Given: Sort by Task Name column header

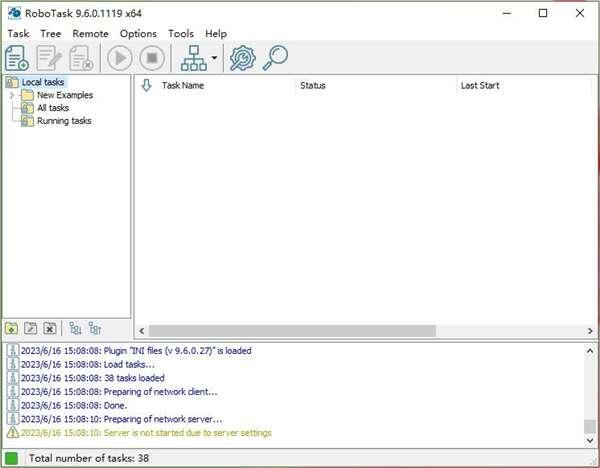Looking at the screenshot, I should coord(183,86).
